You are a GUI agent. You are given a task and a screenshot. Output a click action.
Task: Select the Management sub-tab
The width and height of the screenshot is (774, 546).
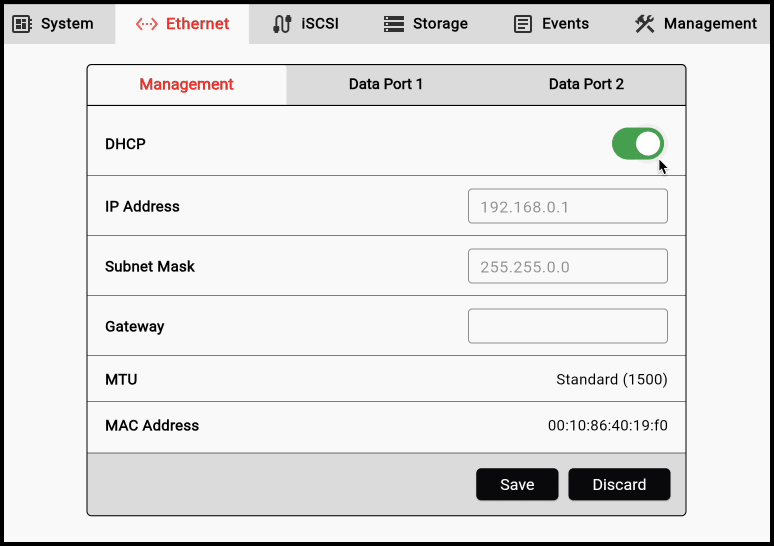(x=186, y=85)
